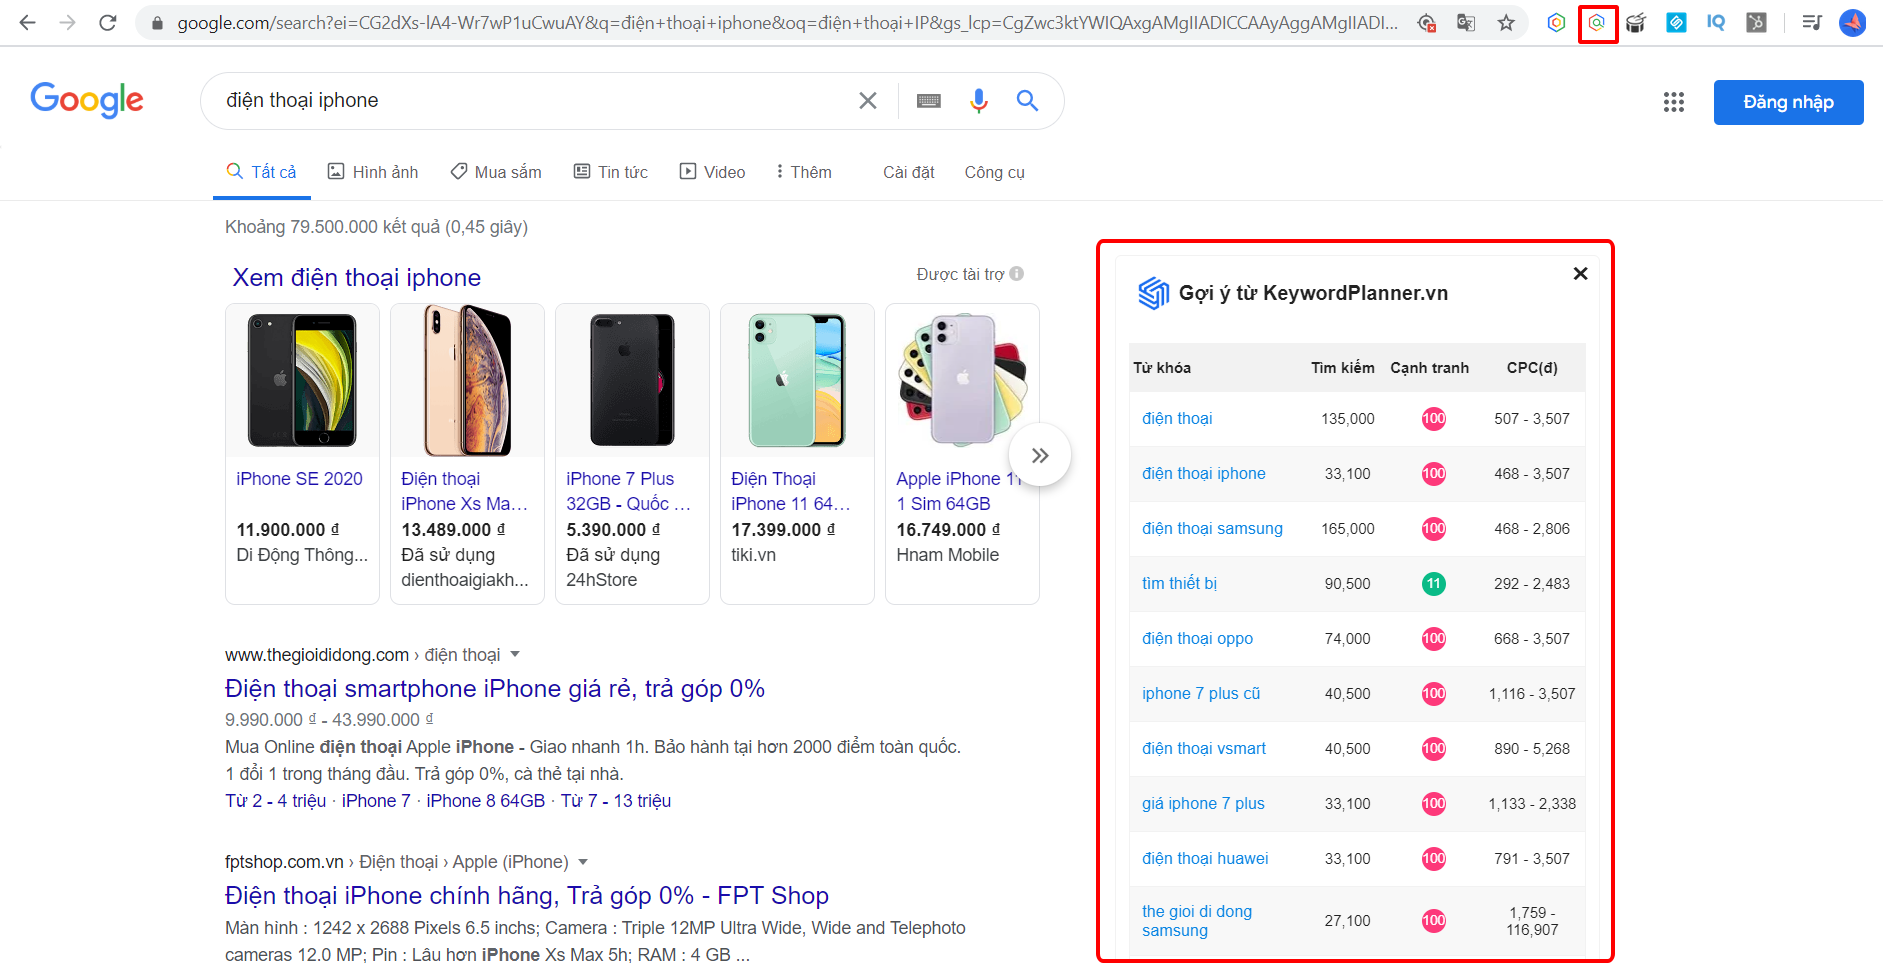Screen dimensions: 1883x963
Task: Click the green competition badge 11
Action: tap(1433, 583)
